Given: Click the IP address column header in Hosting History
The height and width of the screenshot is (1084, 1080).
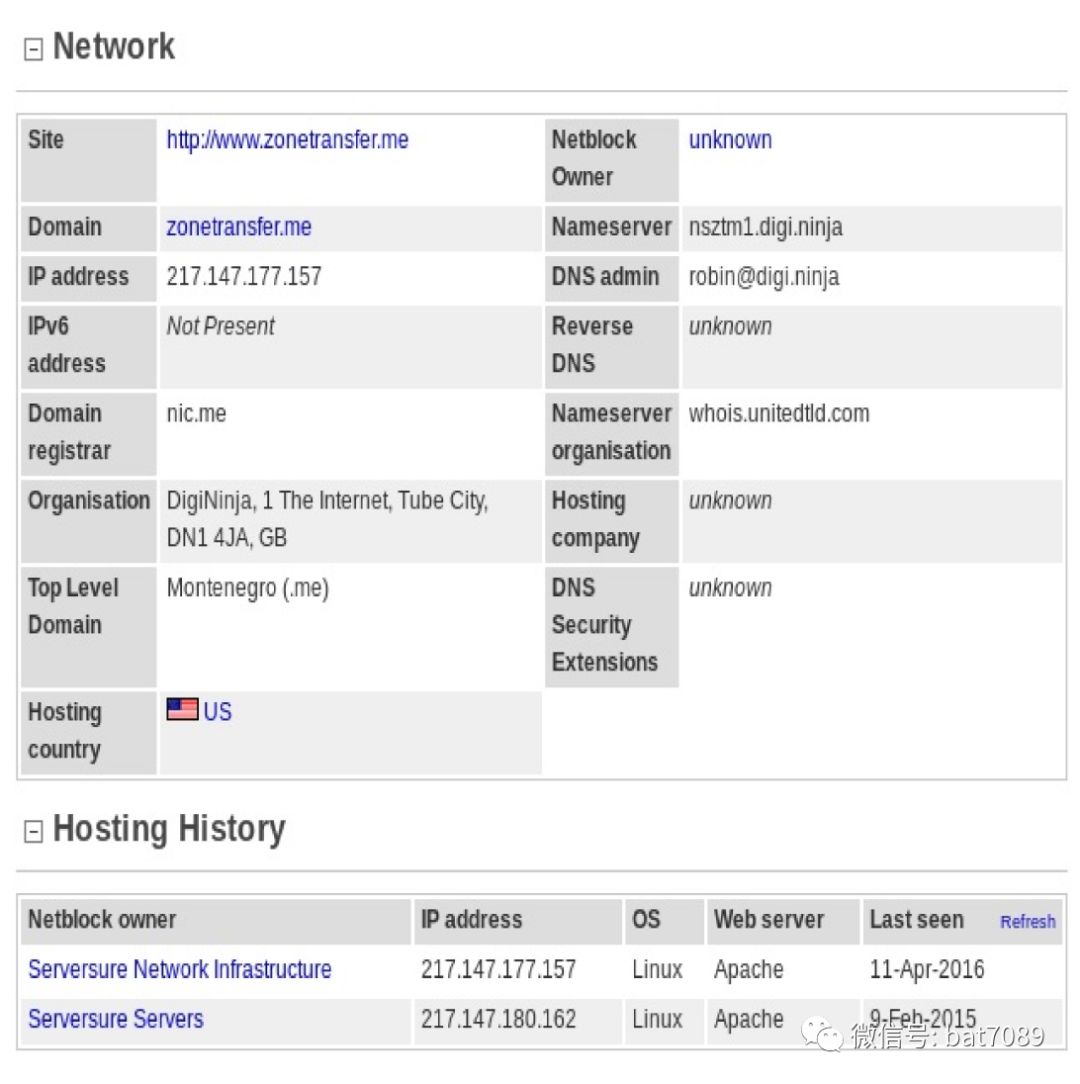Looking at the screenshot, I should 517,921.
